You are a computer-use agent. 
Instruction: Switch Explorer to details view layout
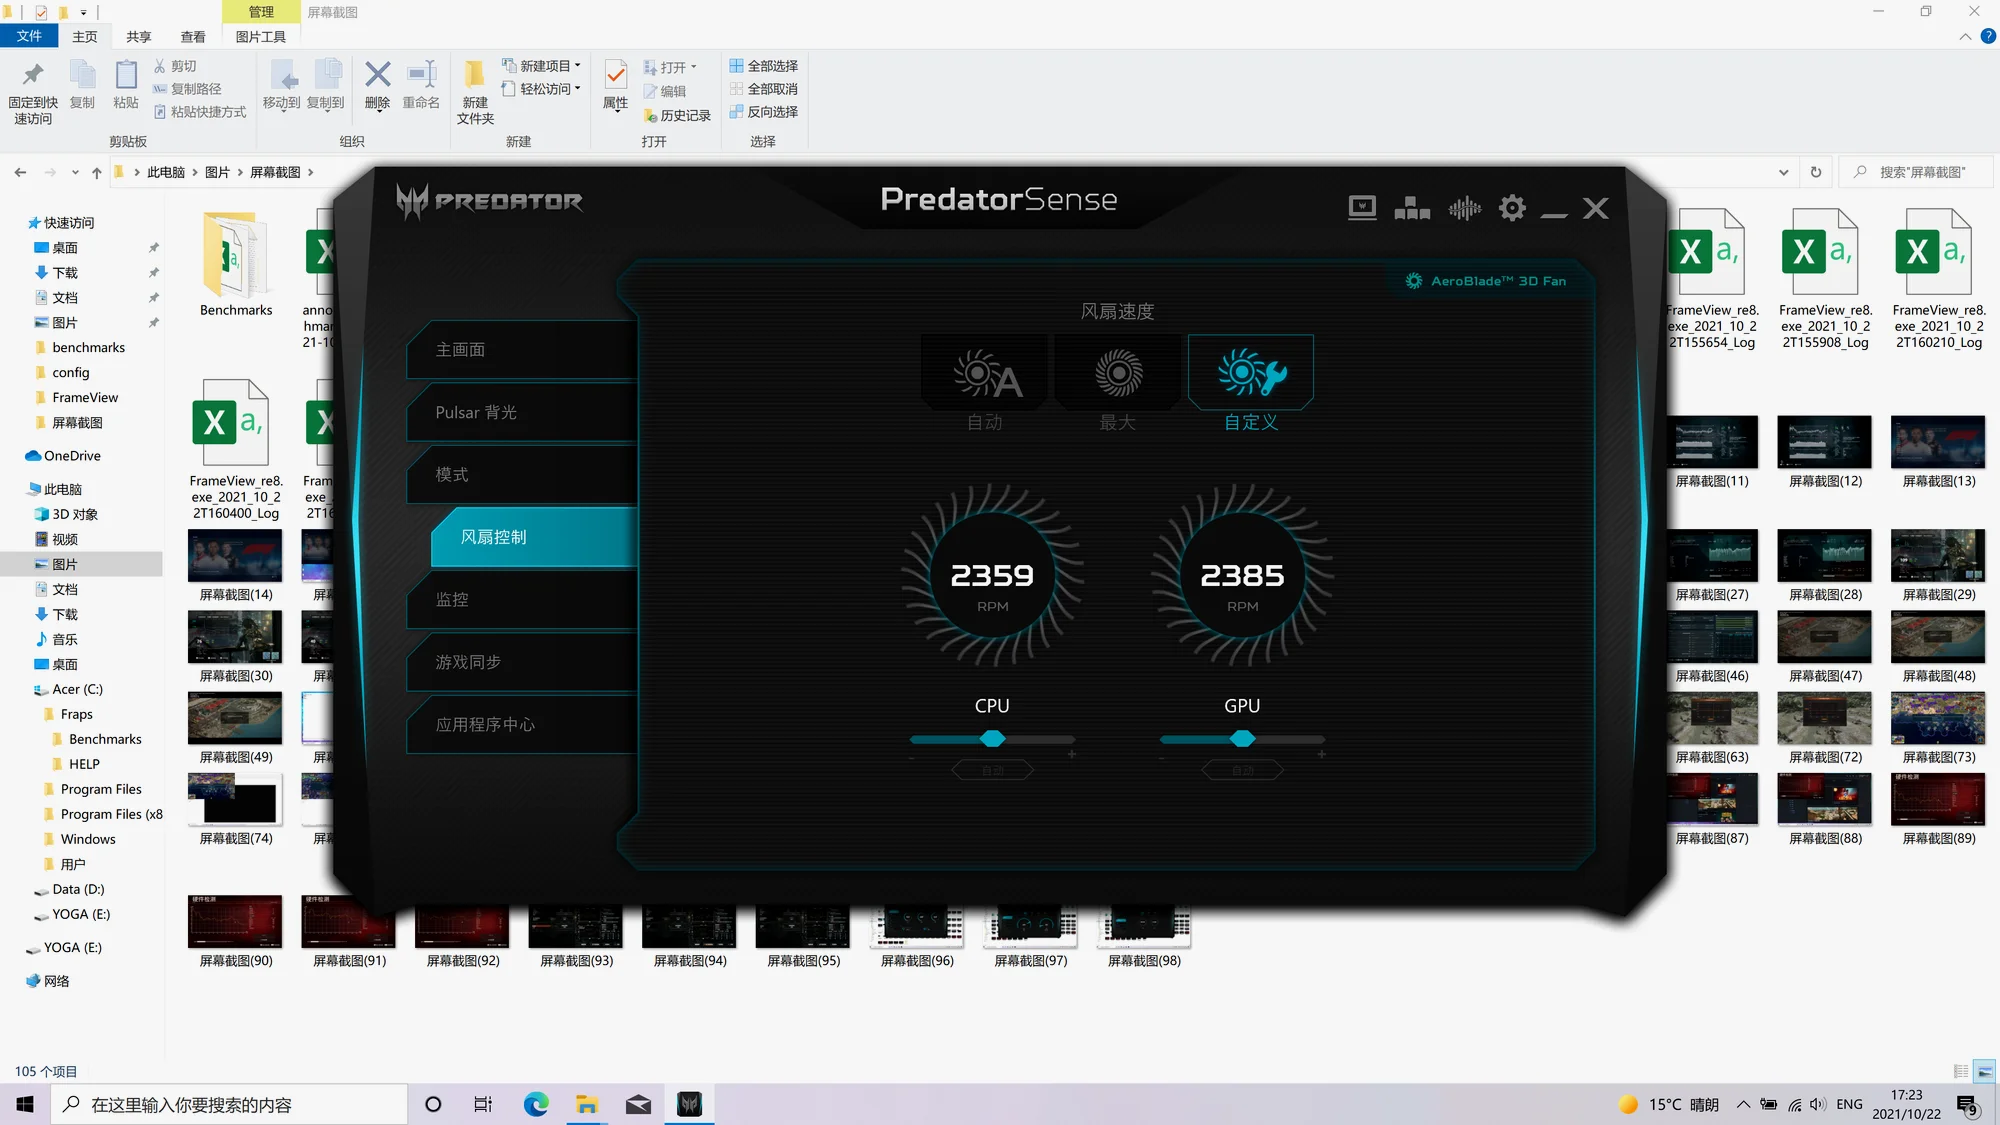pyautogui.click(x=1961, y=1071)
